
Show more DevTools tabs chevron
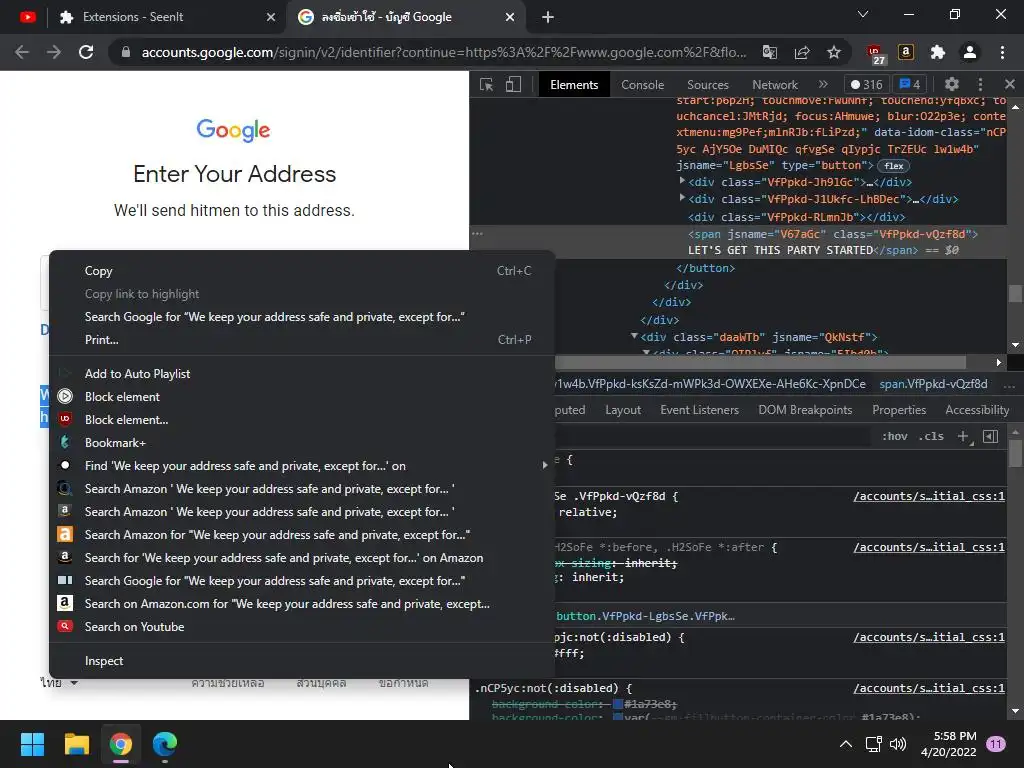823,84
